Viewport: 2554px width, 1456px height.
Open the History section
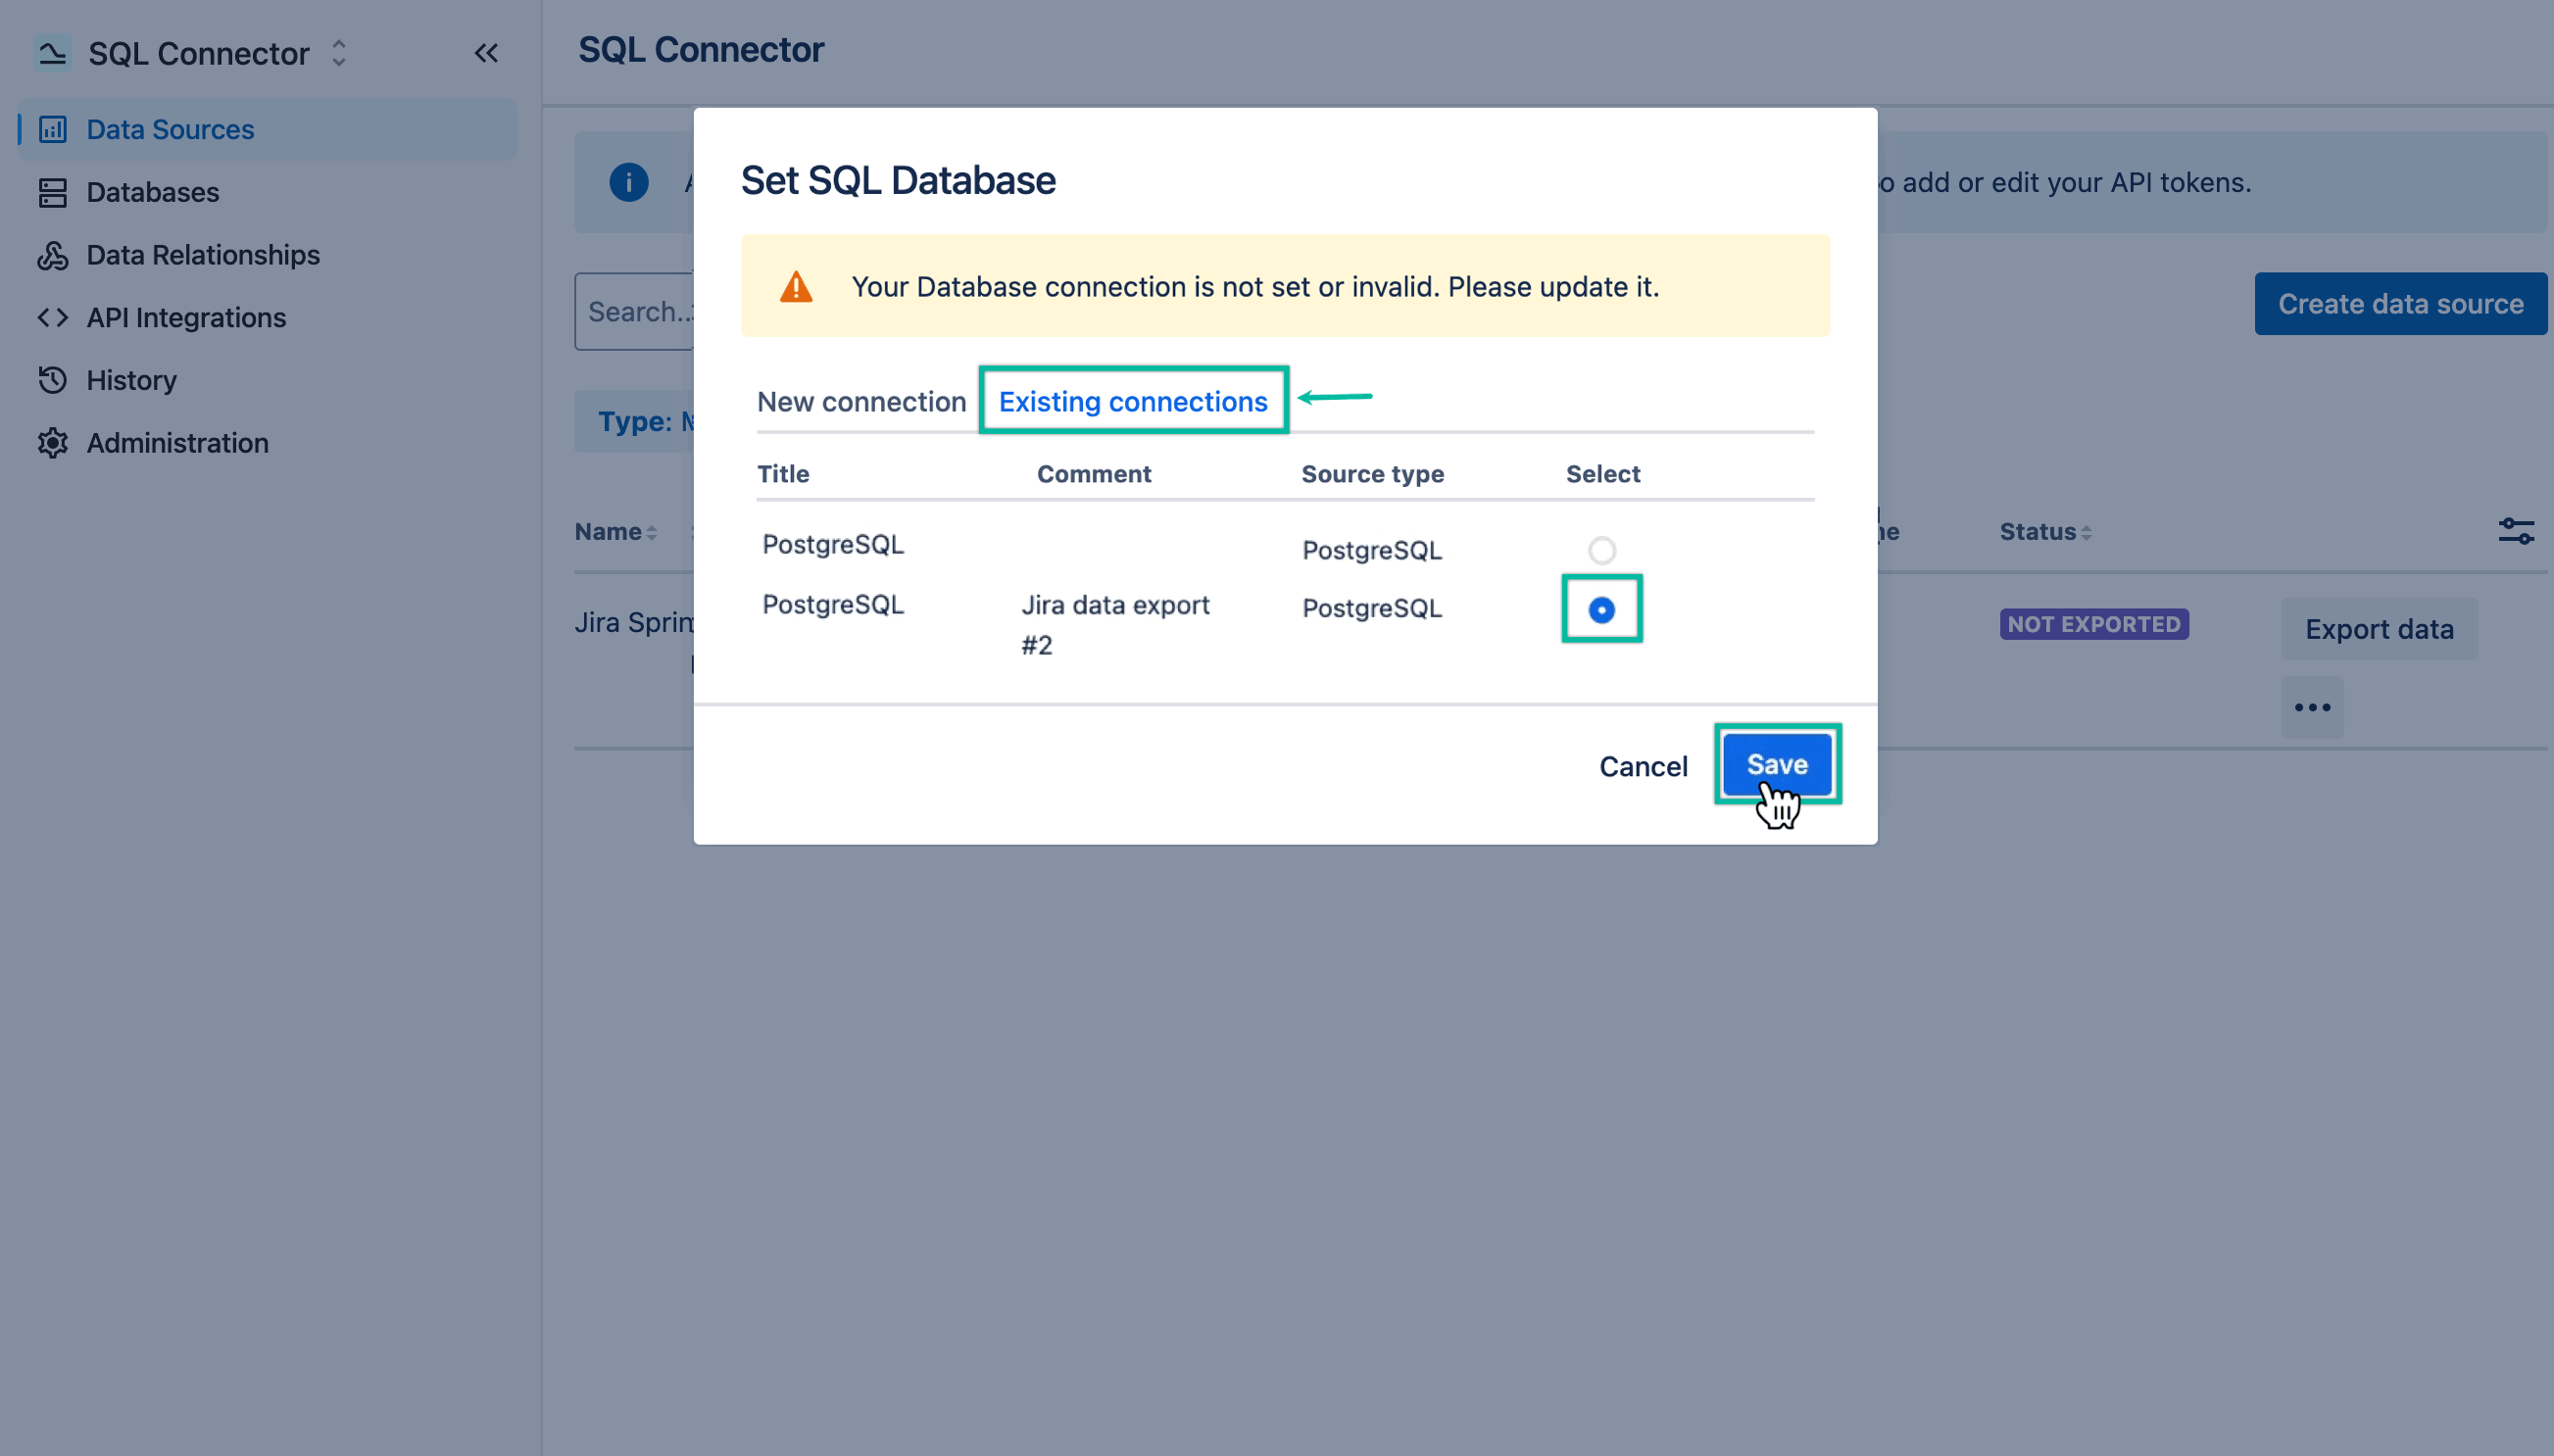131,380
